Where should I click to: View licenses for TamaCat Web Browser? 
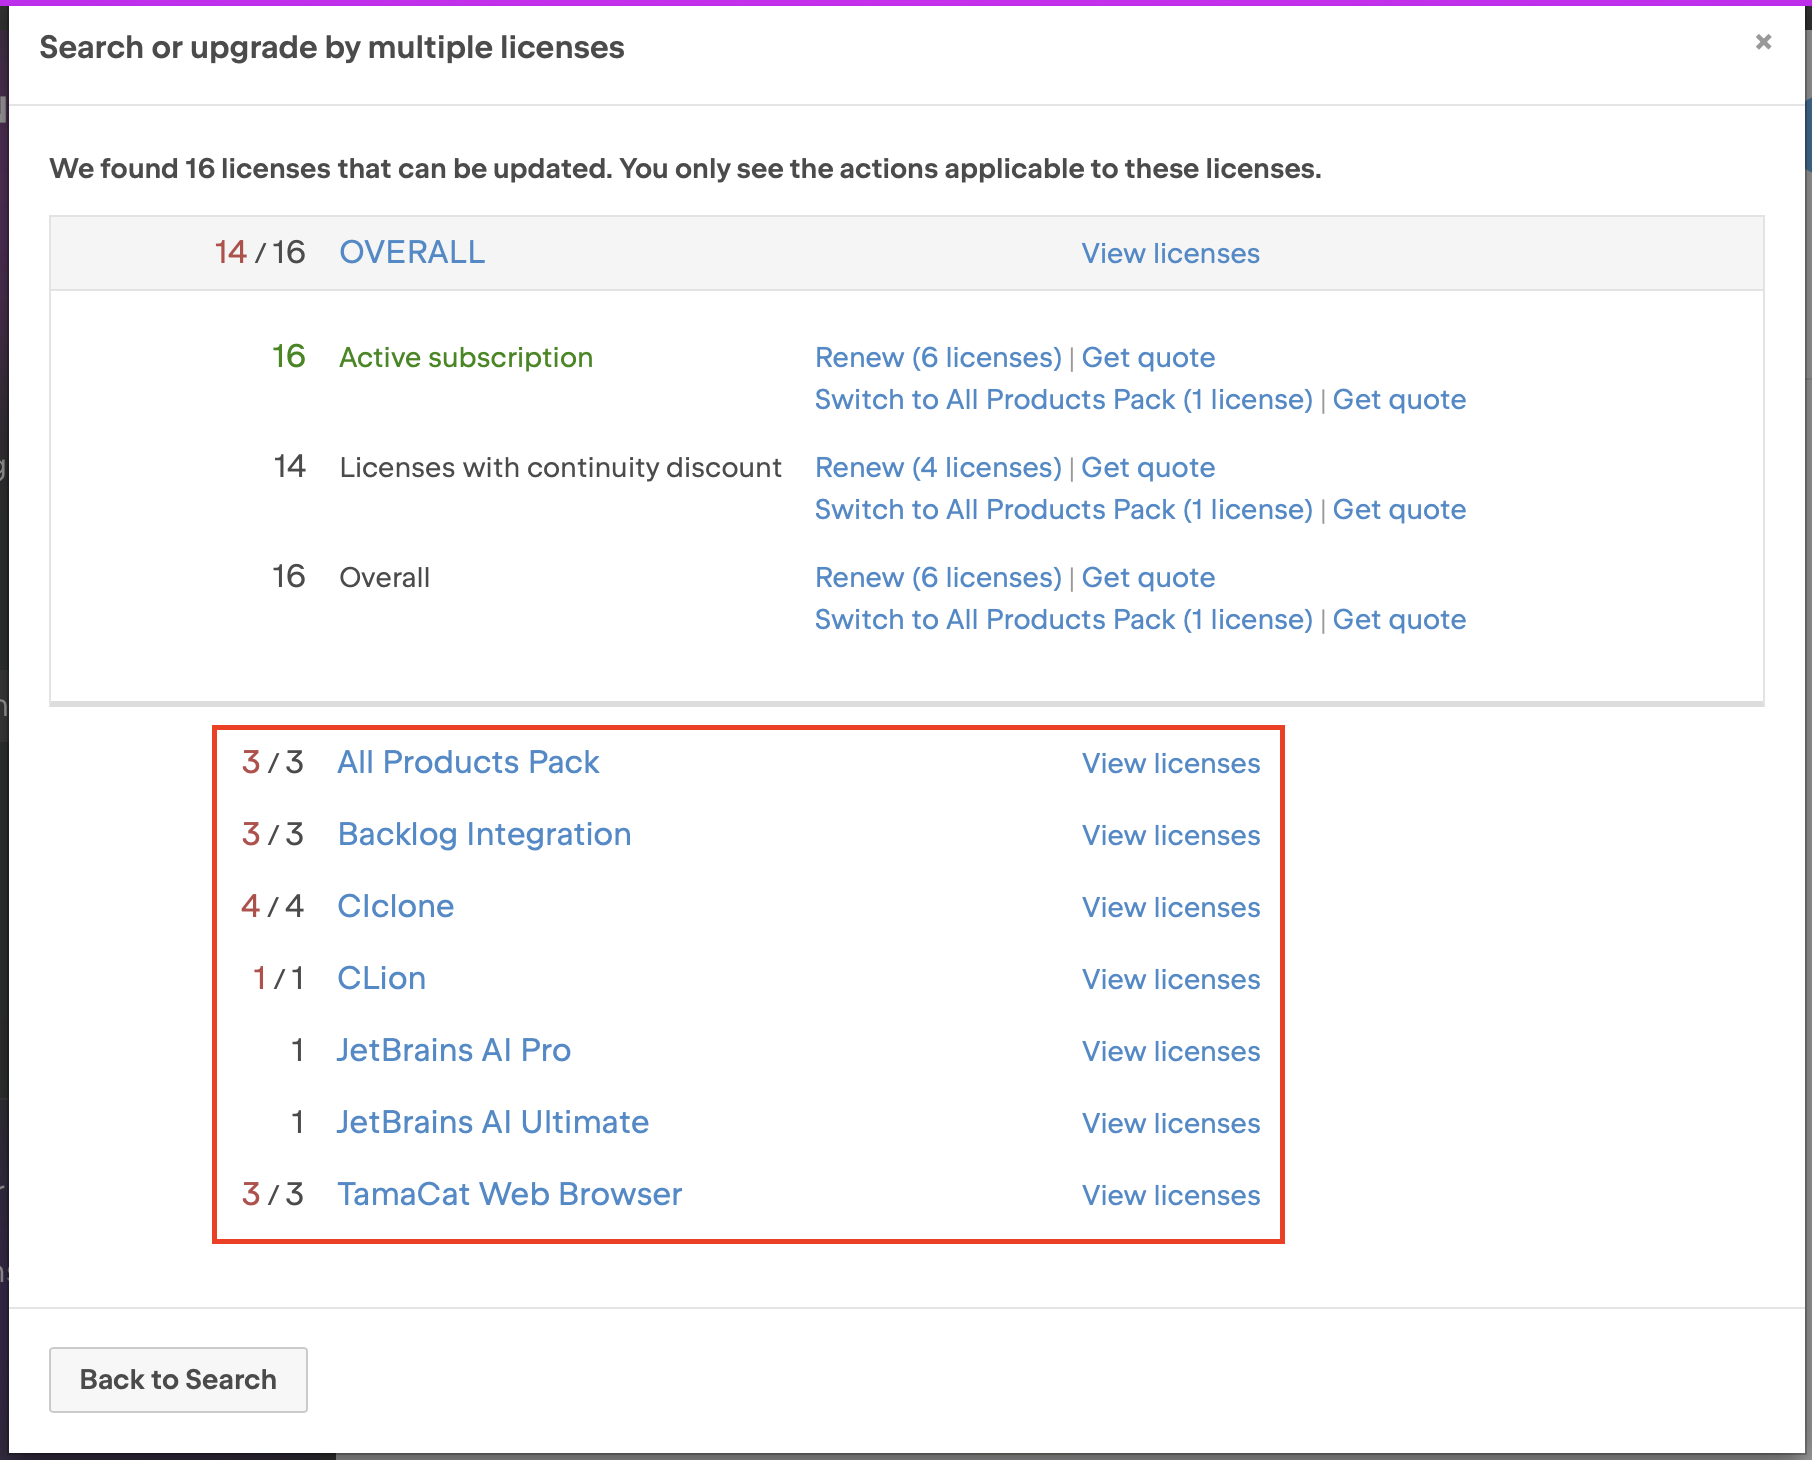pyautogui.click(x=1171, y=1195)
